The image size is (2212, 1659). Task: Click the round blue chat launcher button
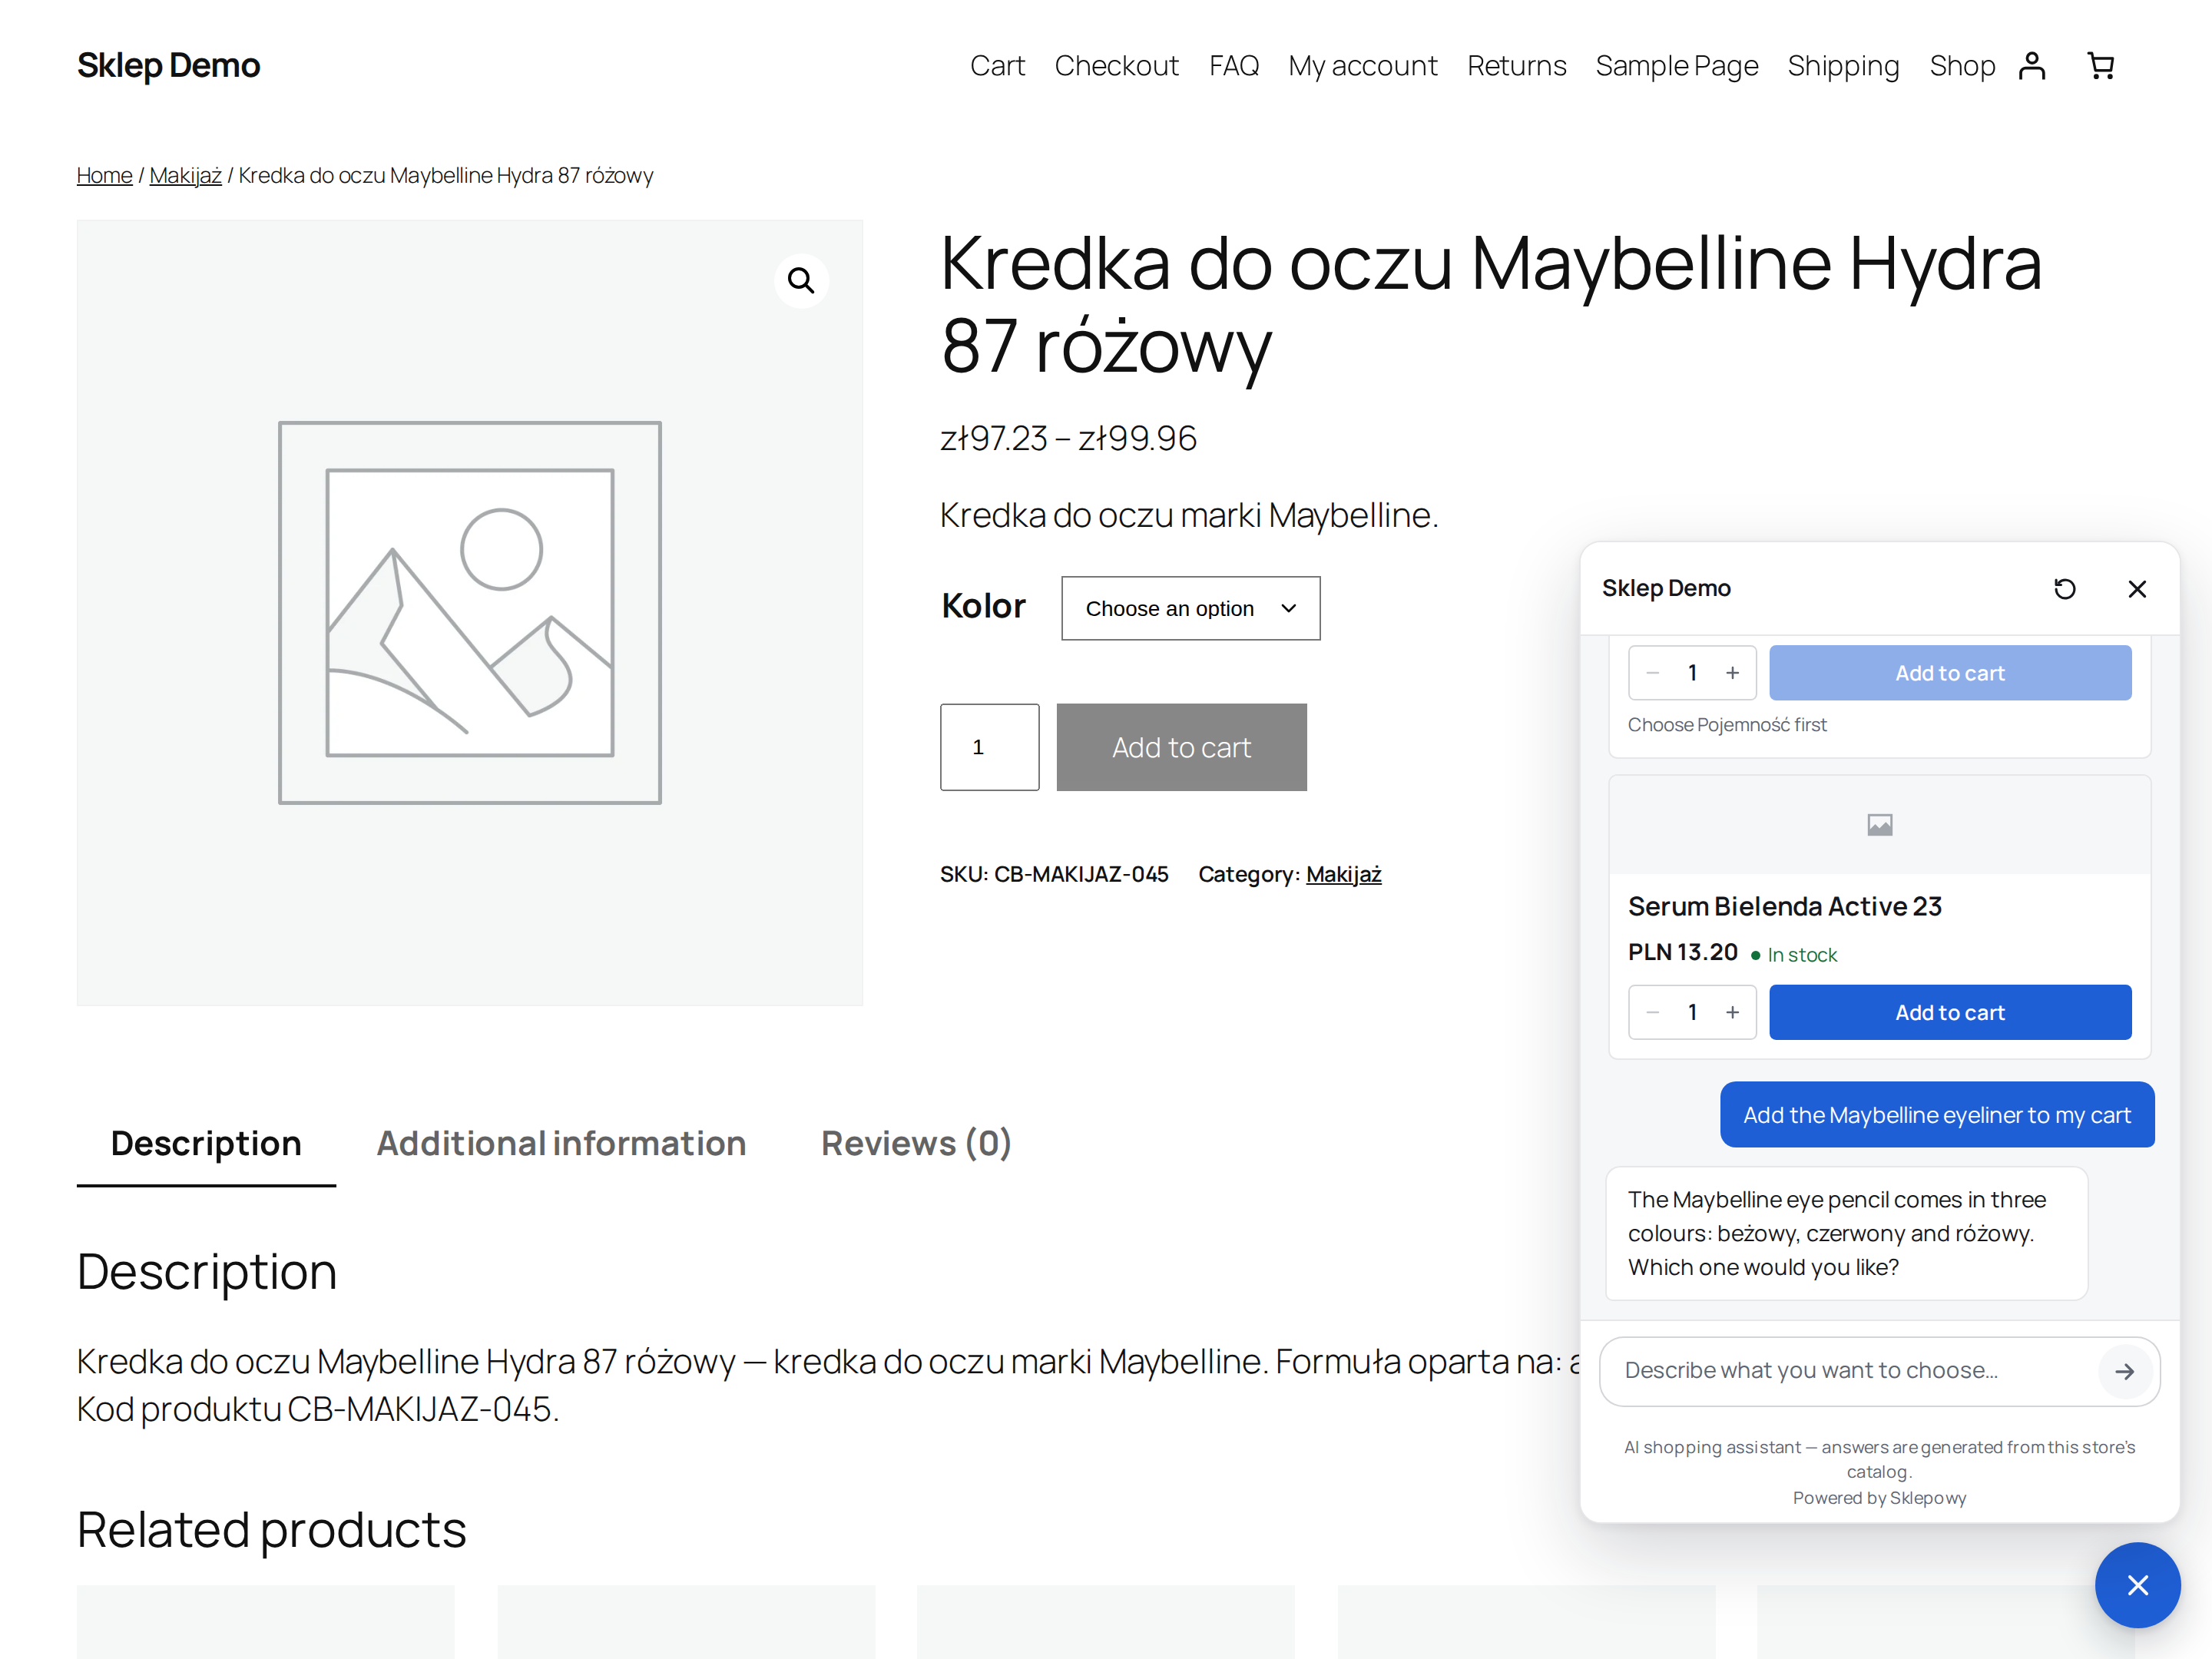pos(2137,1585)
